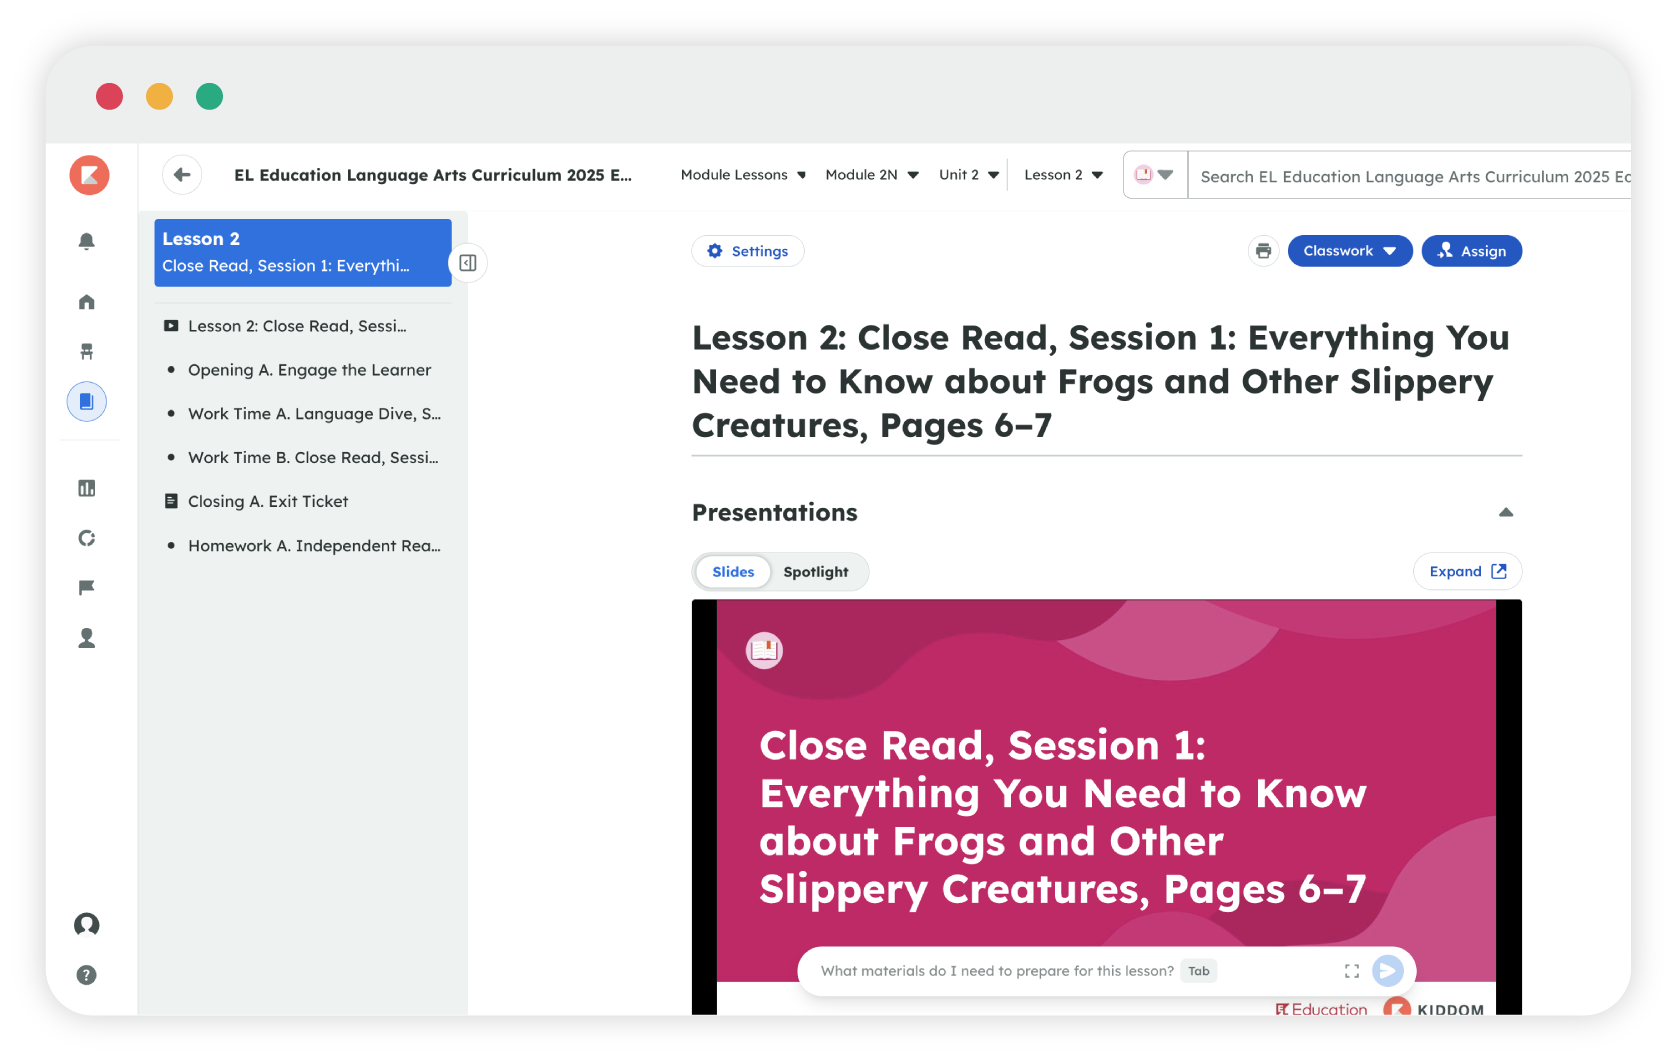Select Lesson 2 header in sidebar
The height and width of the screenshot is (1062, 1677).
click(x=303, y=253)
